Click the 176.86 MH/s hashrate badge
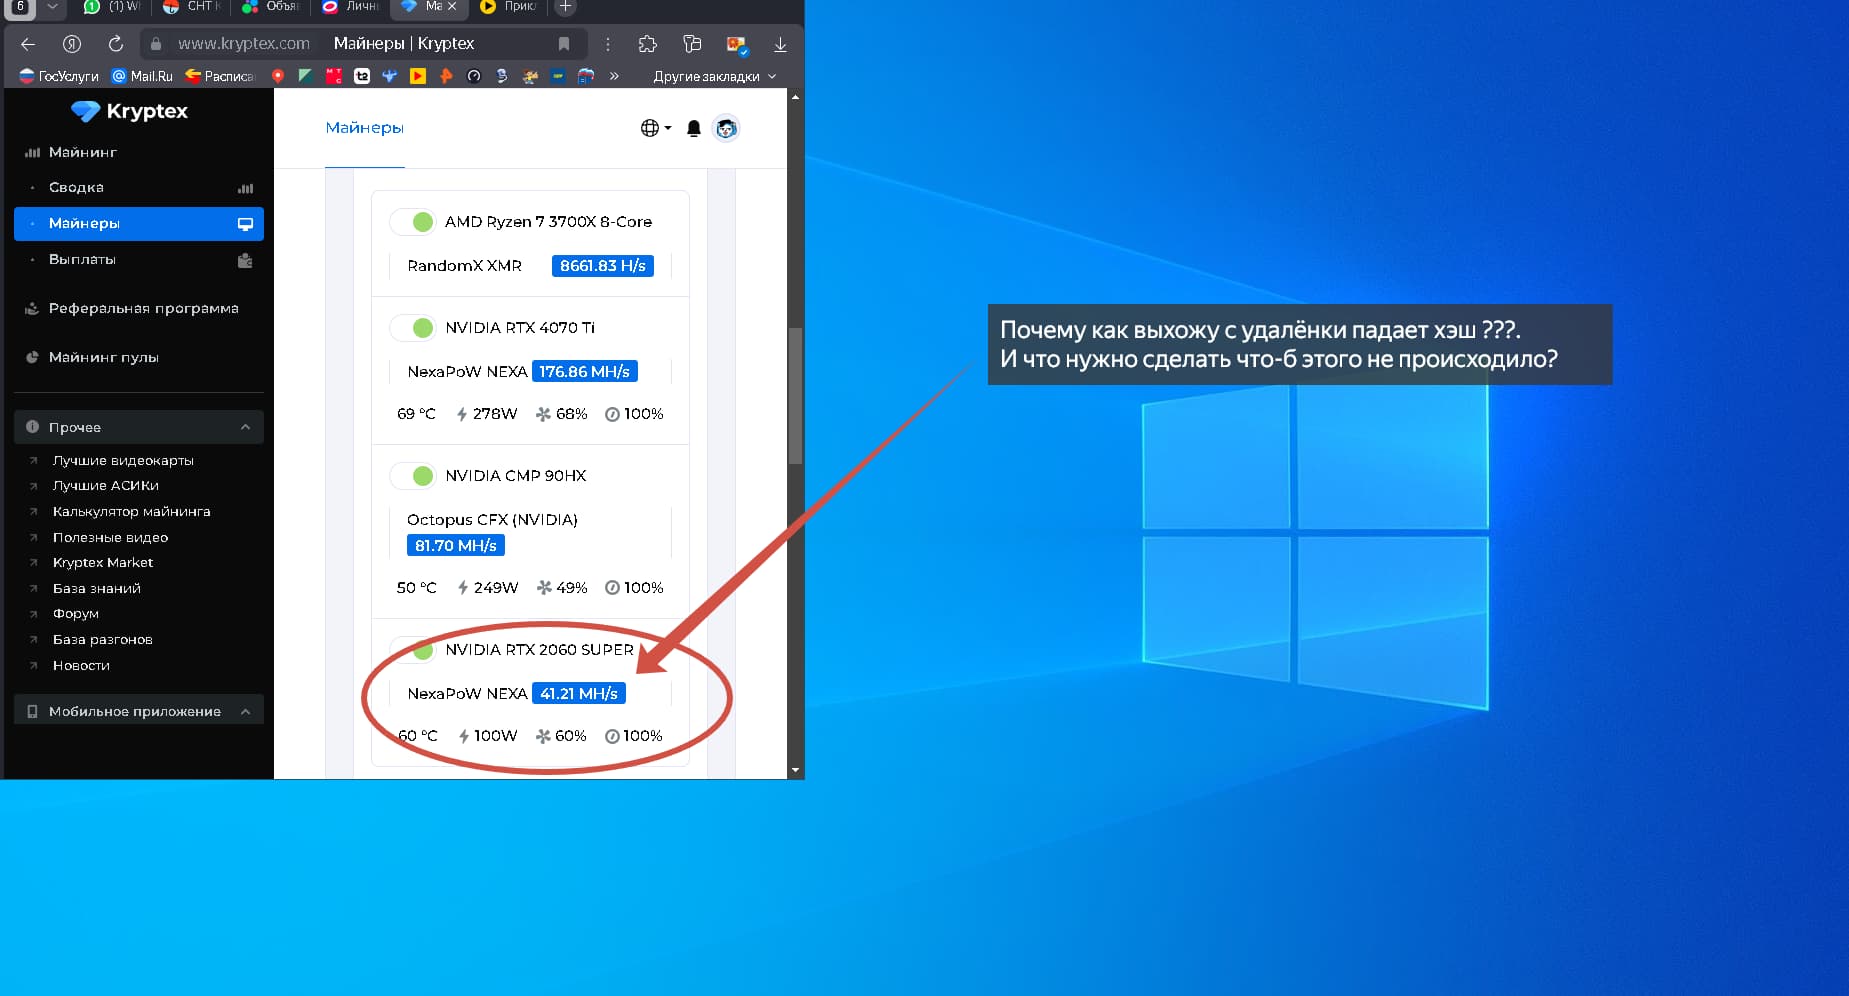The width and height of the screenshot is (1849, 996). (x=585, y=372)
